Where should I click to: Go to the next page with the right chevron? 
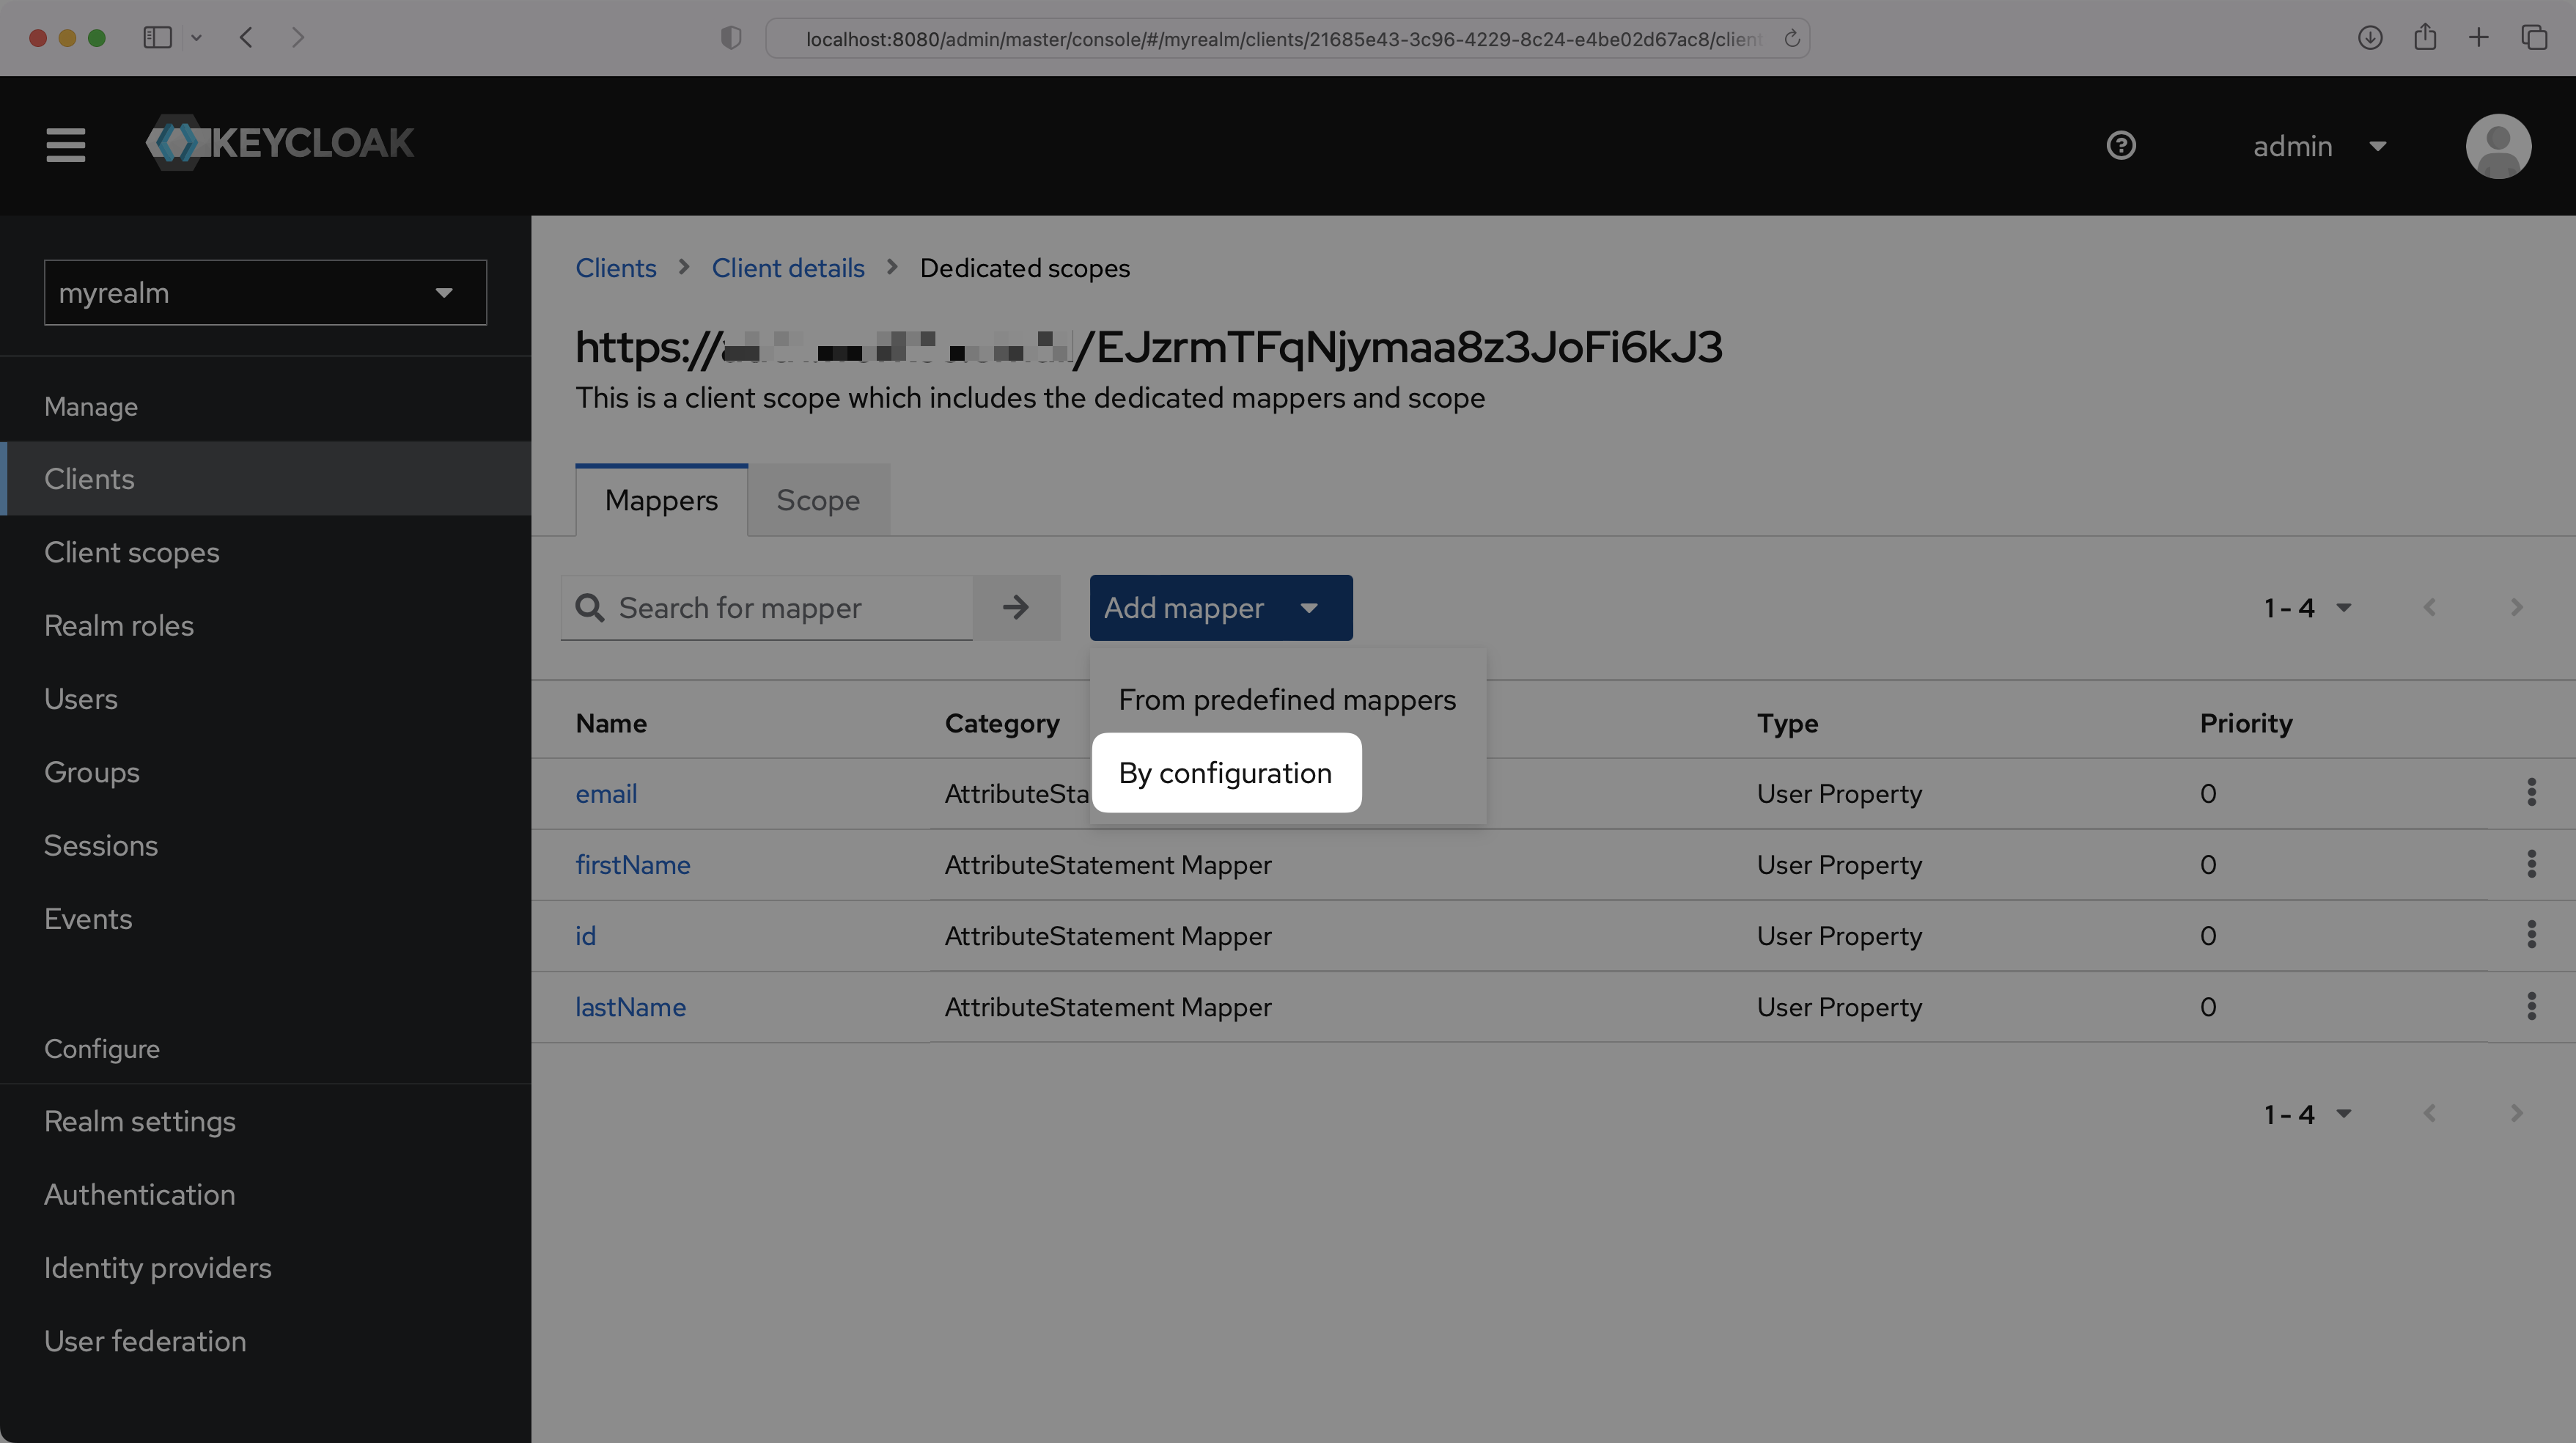[x=2517, y=607]
